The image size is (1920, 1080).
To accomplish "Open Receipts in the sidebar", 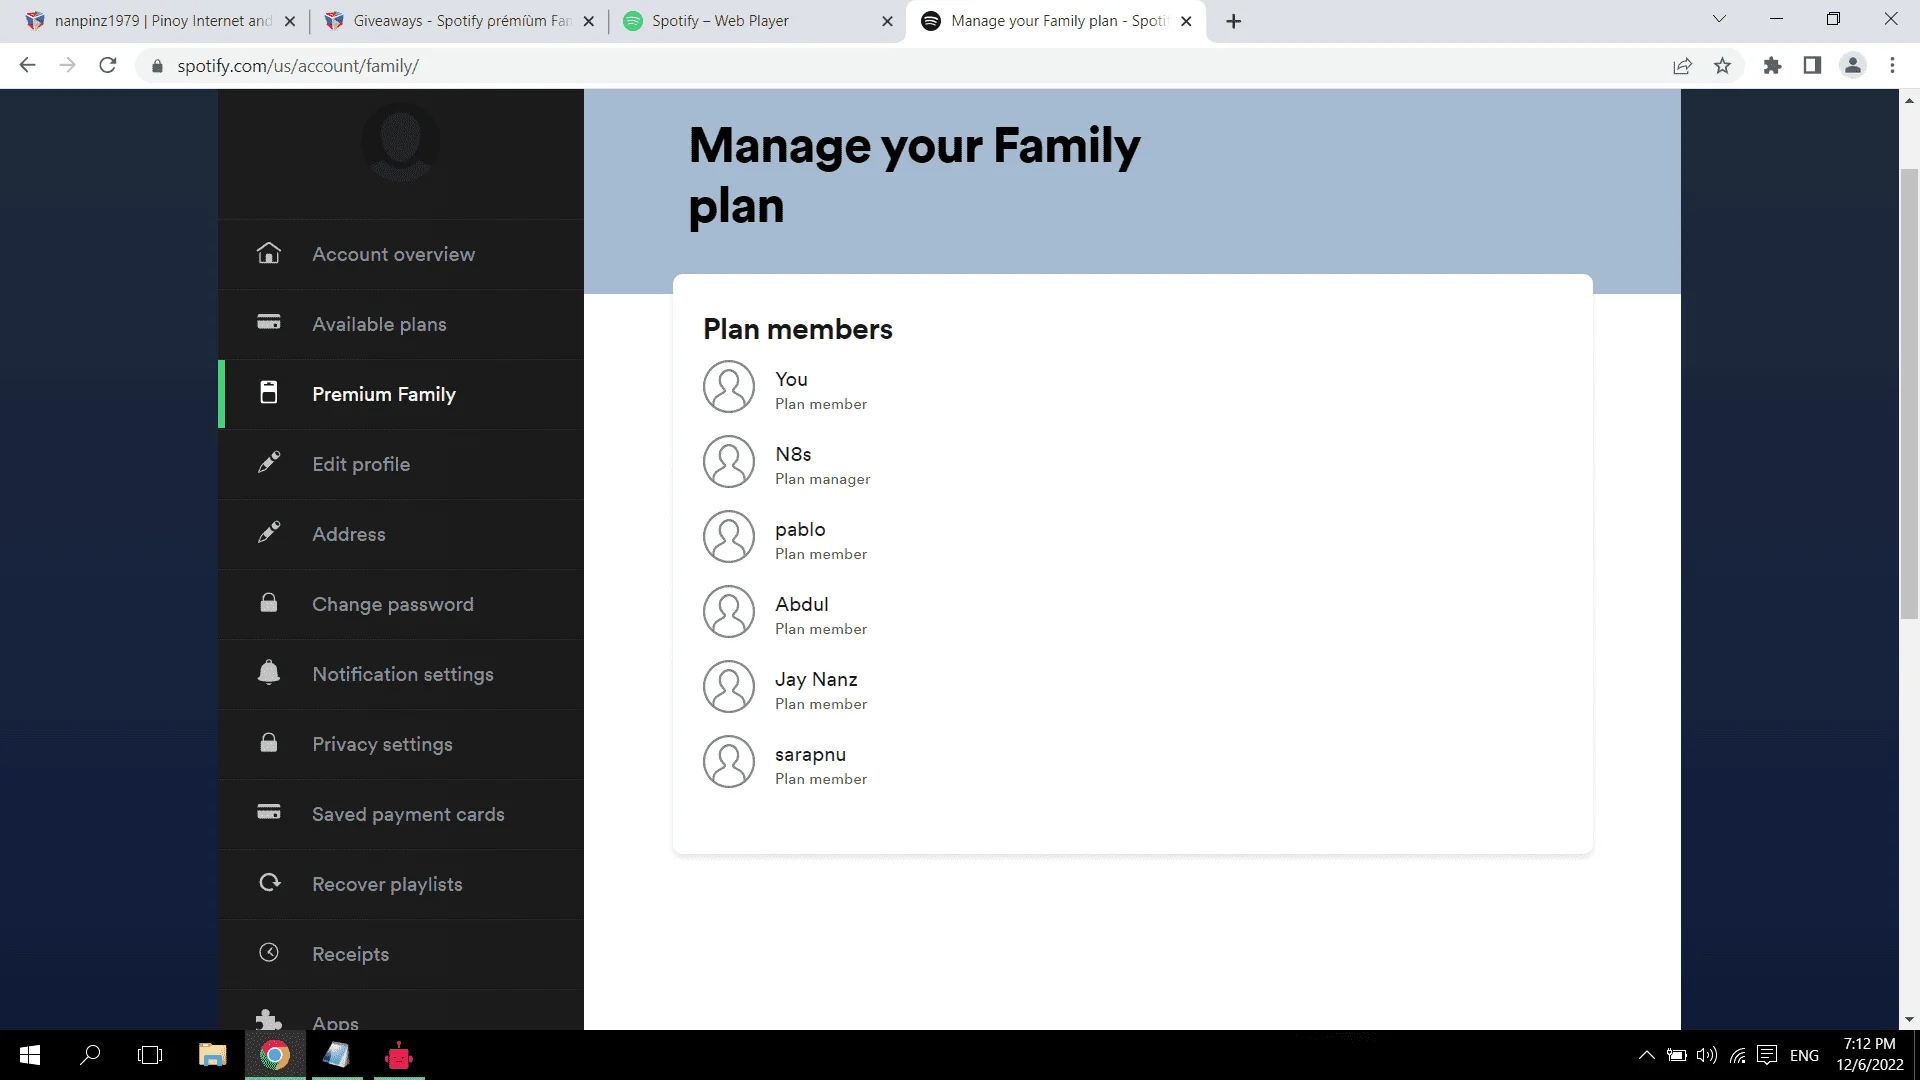I will [401, 954].
